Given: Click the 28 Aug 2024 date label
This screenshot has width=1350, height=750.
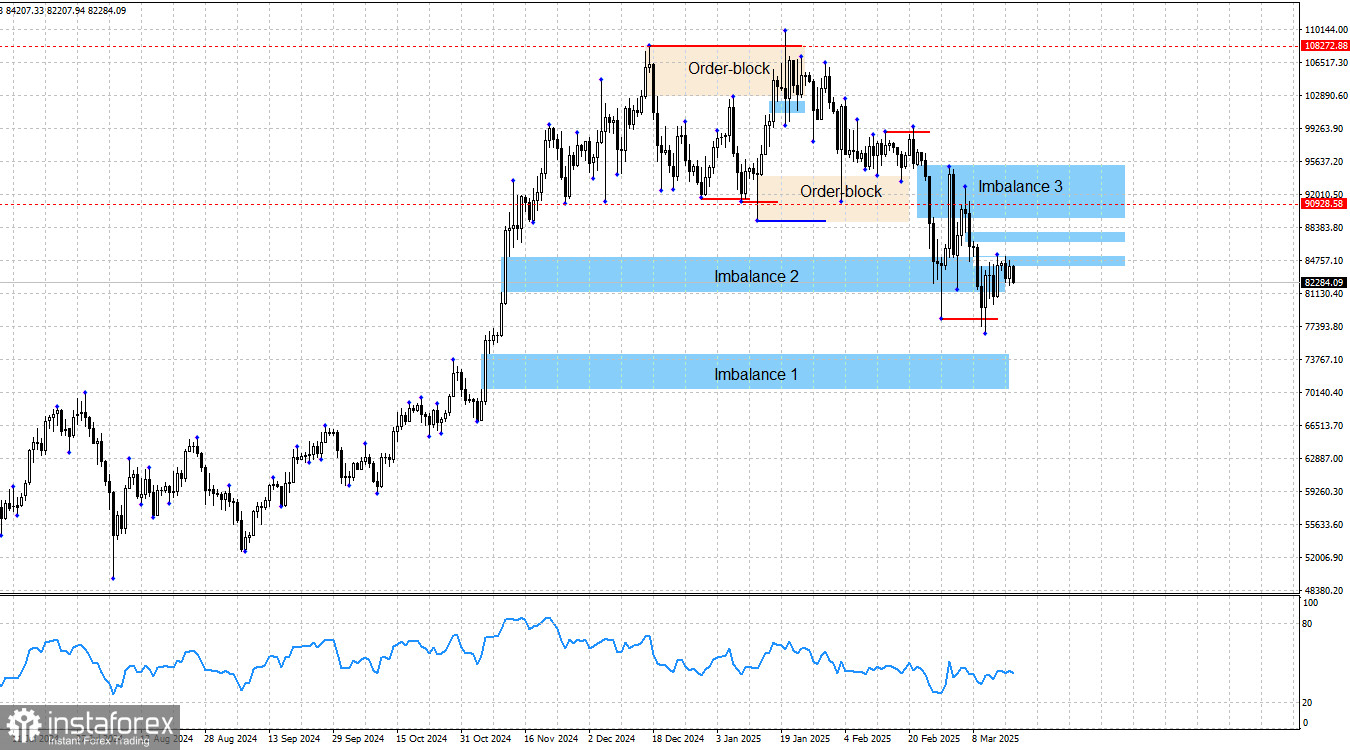Looking at the screenshot, I should pyautogui.click(x=230, y=739).
